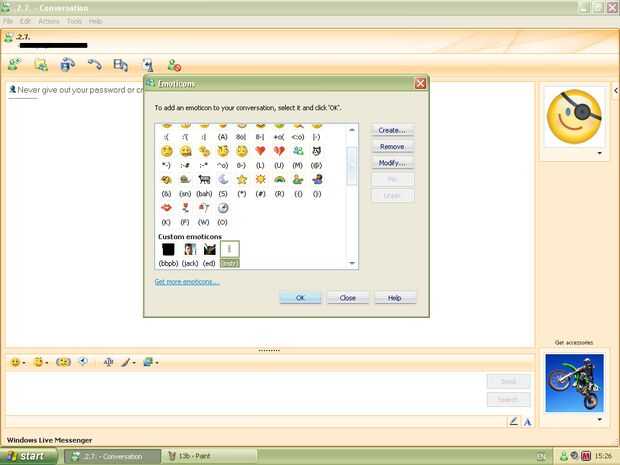The height and width of the screenshot is (465, 620).
Task: Click the Remove button
Action: tap(392, 146)
